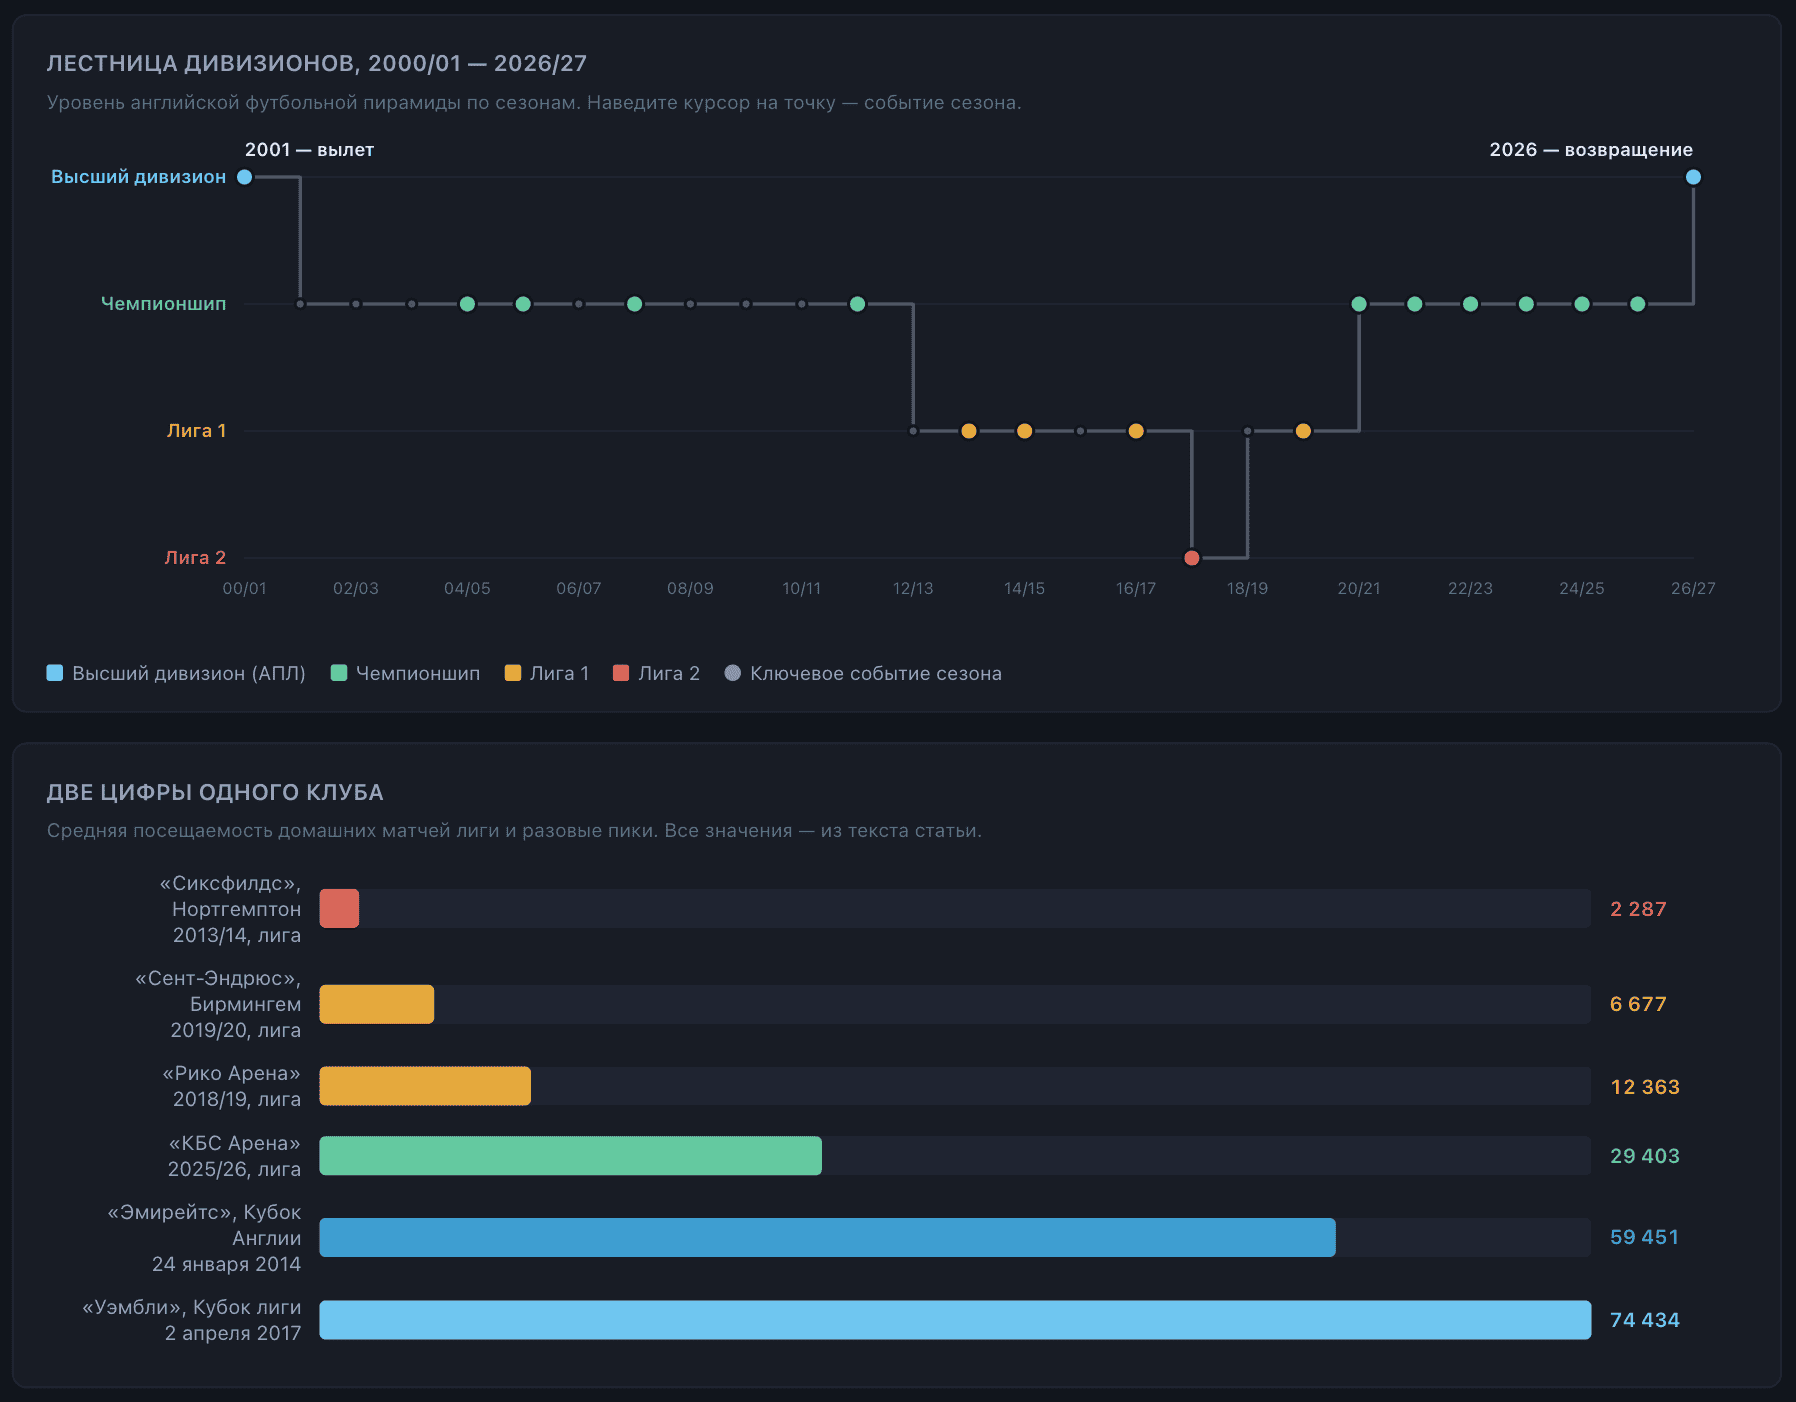The width and height of the screenshot is (1796, 1402).
Task: Click the «Уэмбли», Кубок лиги row label
Action: (192, 1320)
